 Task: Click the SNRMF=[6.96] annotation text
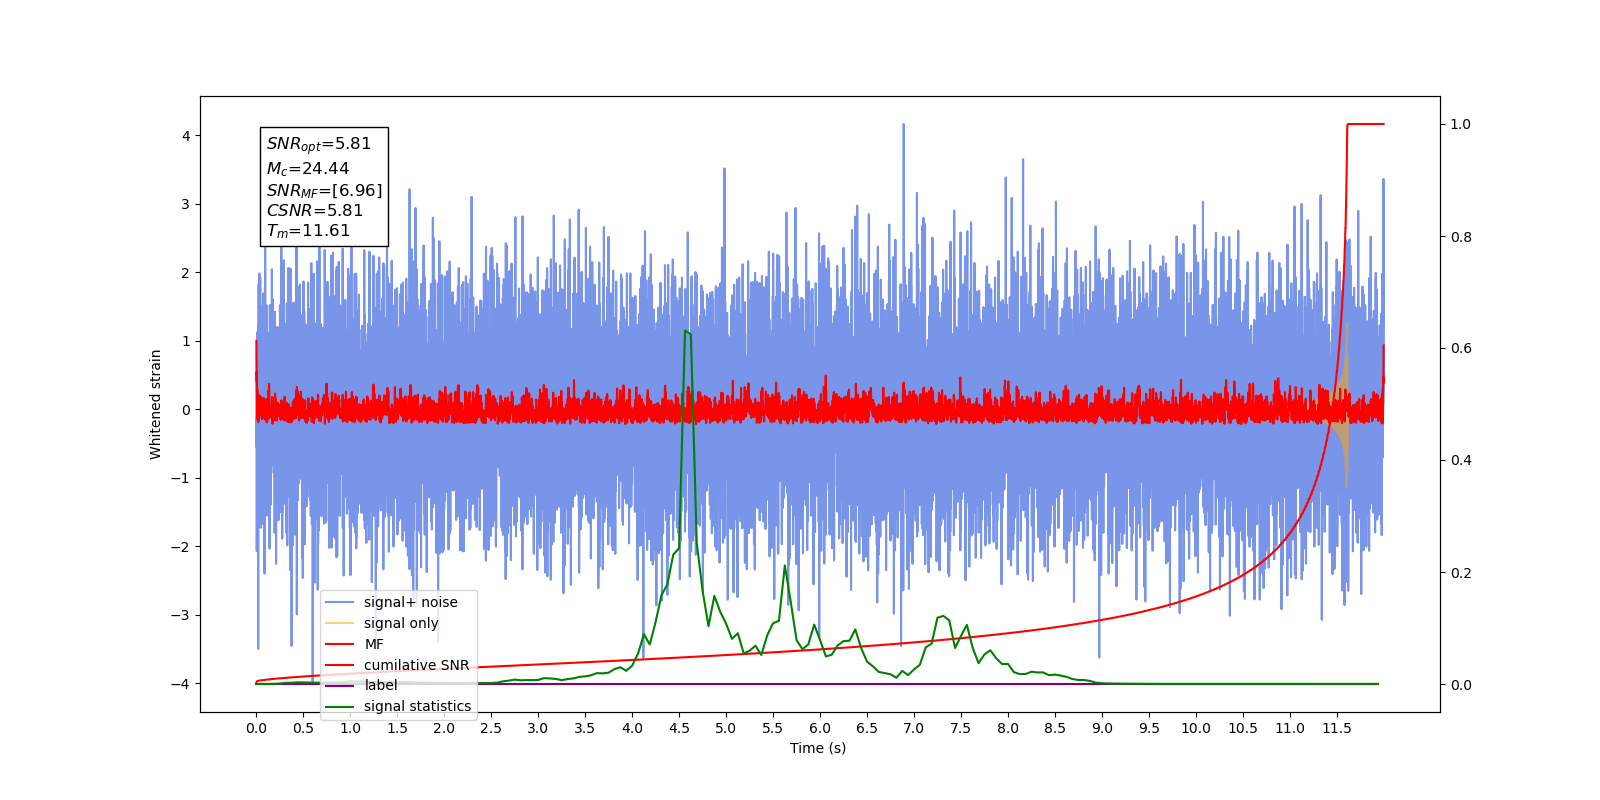[324, 190]
